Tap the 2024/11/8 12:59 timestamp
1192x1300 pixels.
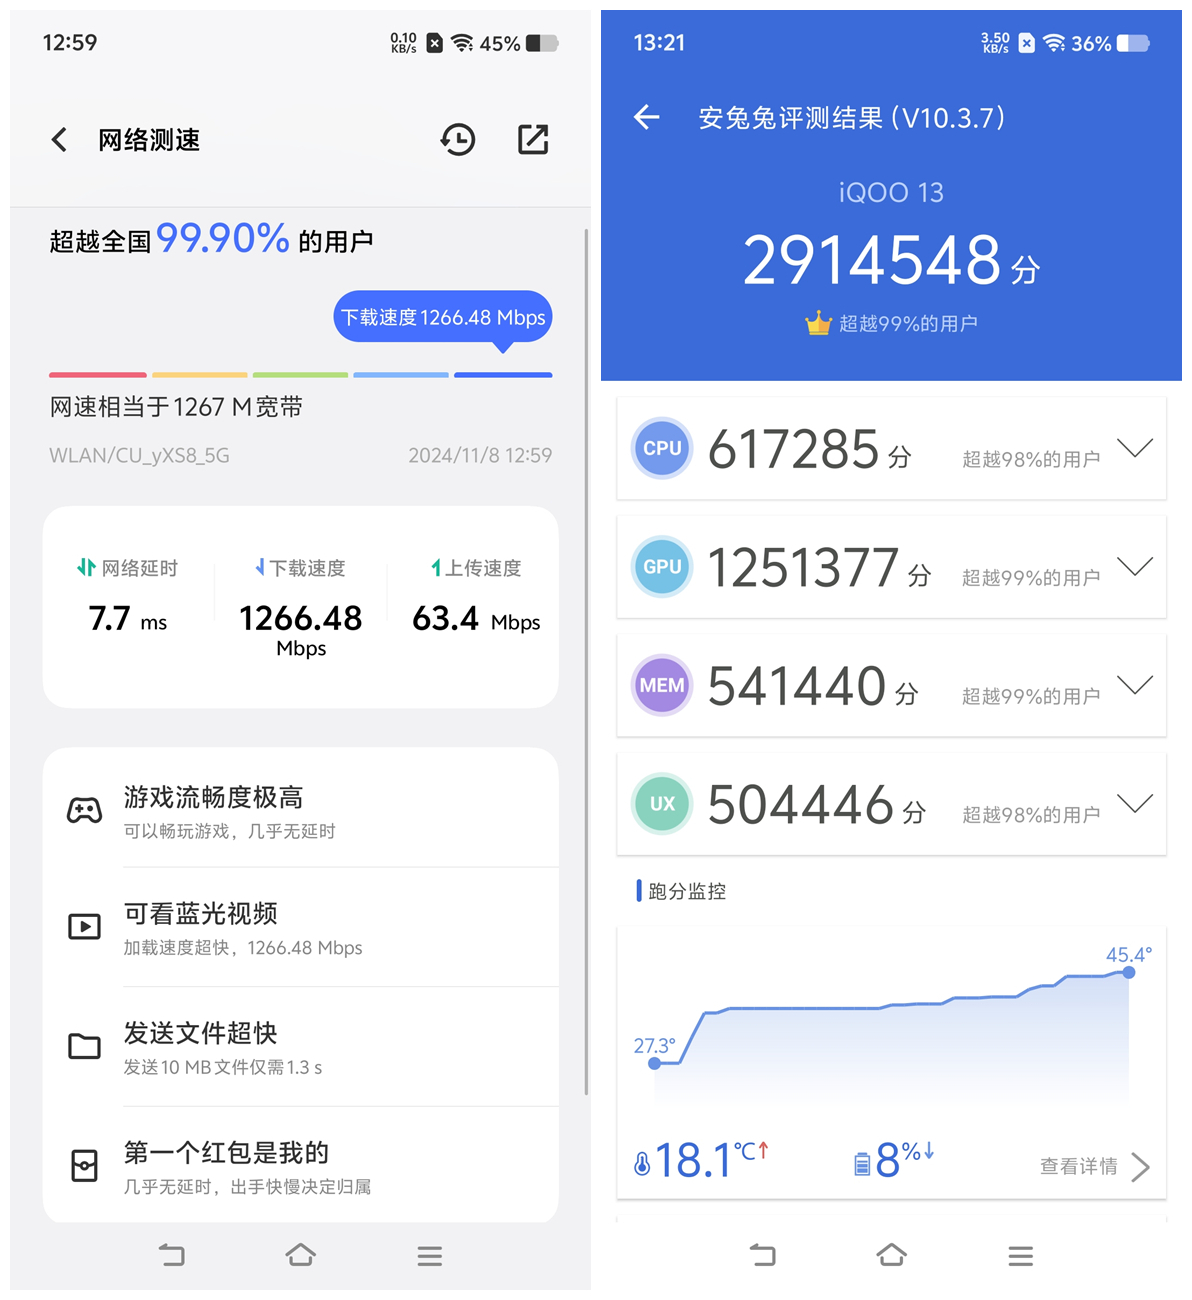[480, 455]
